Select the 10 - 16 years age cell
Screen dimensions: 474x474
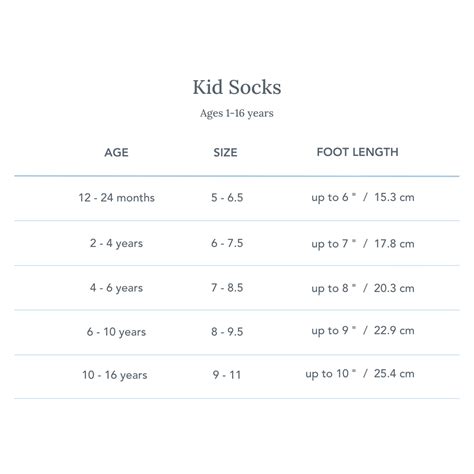click(115, 375)
